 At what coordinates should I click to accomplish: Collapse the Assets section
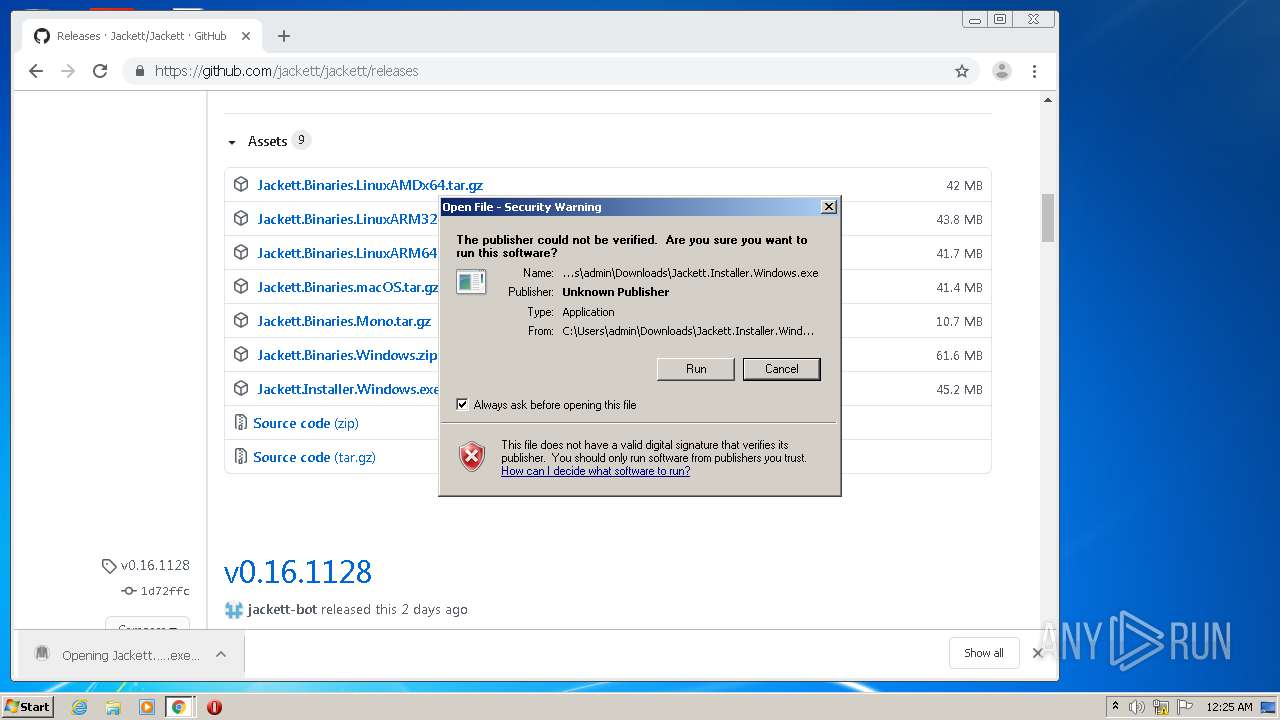(232, 142)
